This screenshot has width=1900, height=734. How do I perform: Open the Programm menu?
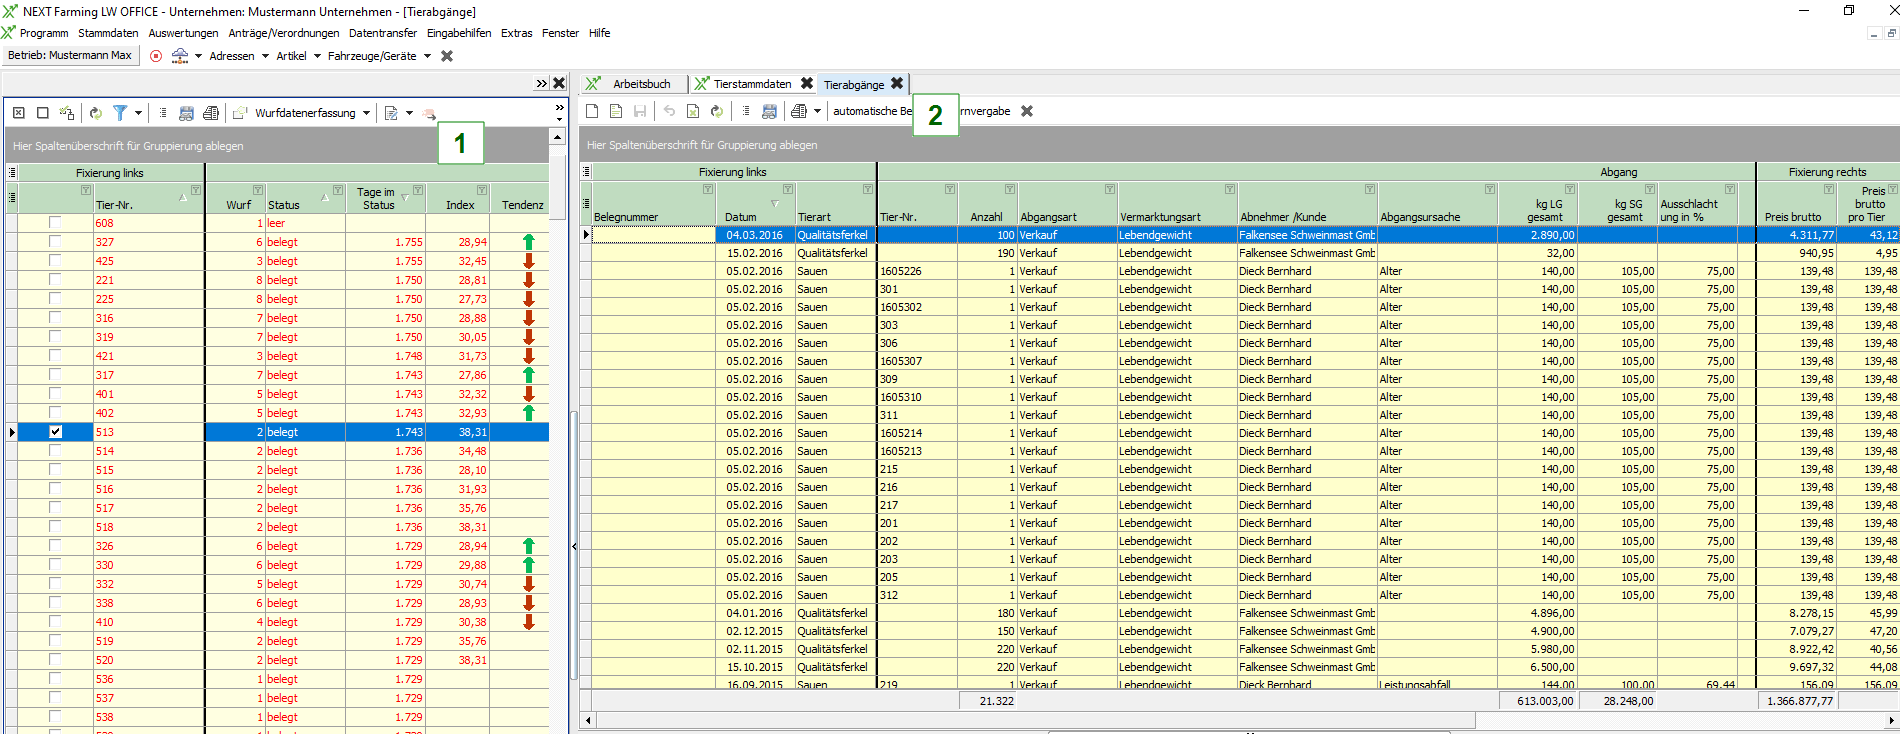click(x=44, y=33)
